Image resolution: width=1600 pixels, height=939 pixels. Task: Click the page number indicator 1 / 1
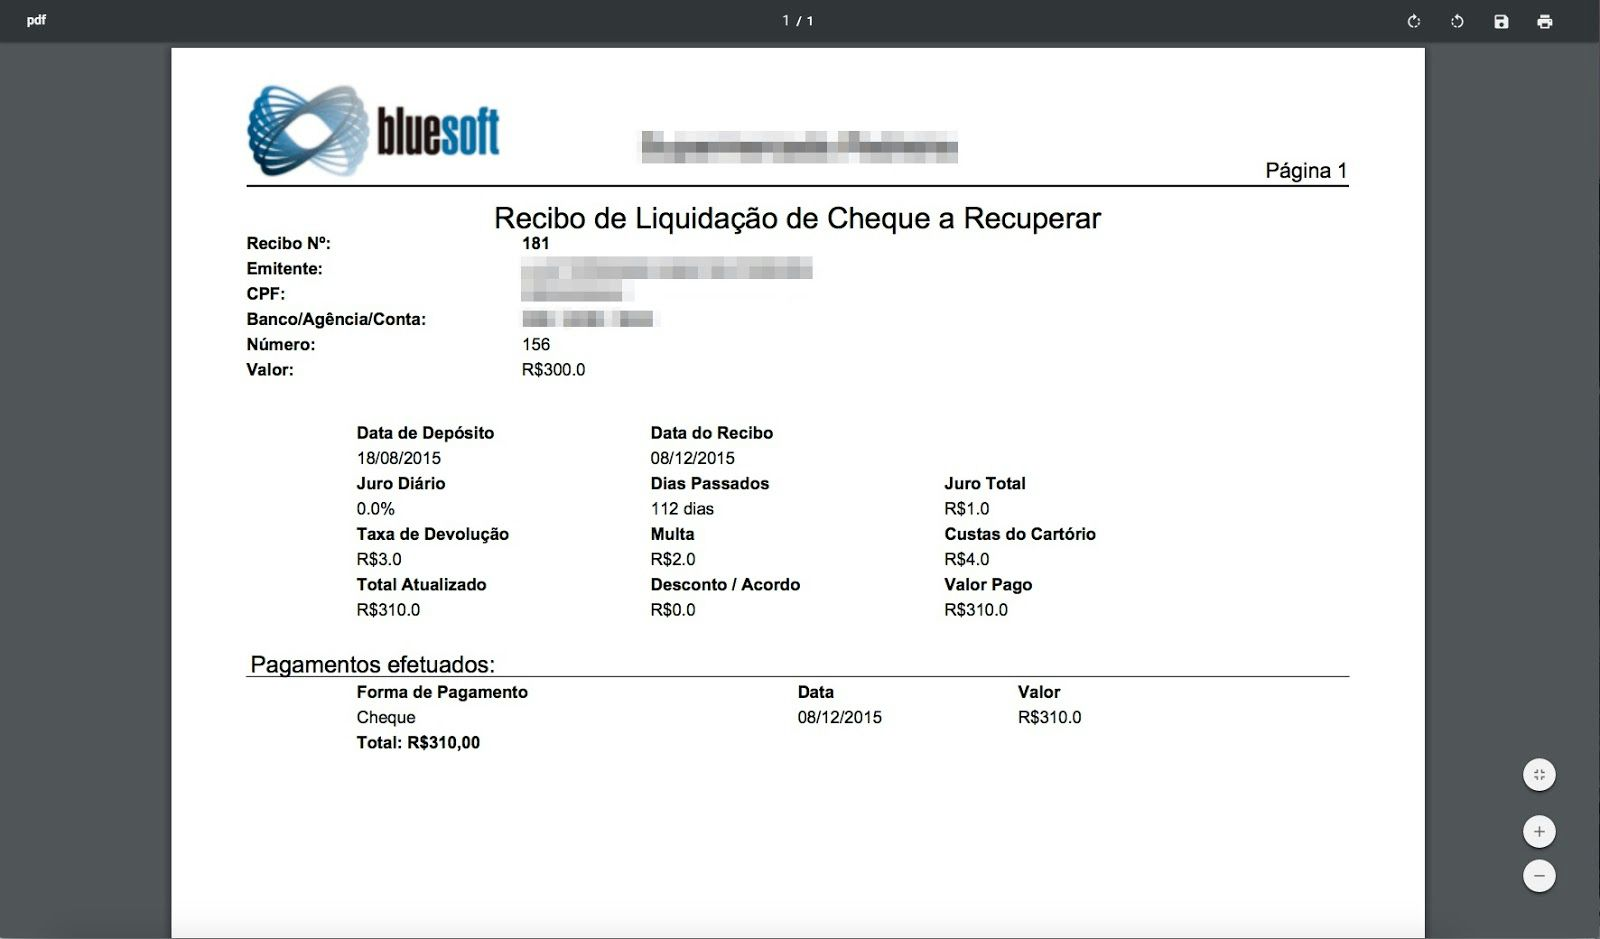[798, 21]
